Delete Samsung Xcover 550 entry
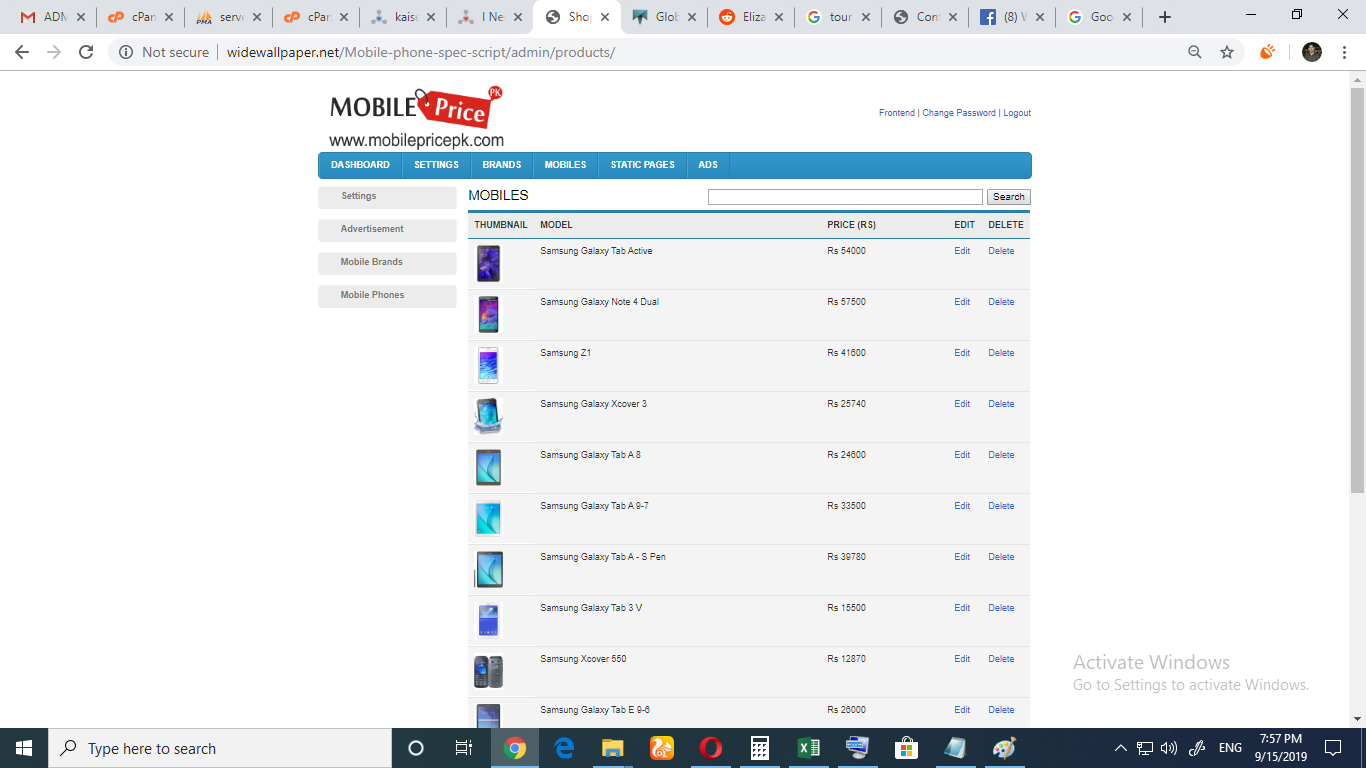This screenshot has width=1366, height=768. [1001, 659]
